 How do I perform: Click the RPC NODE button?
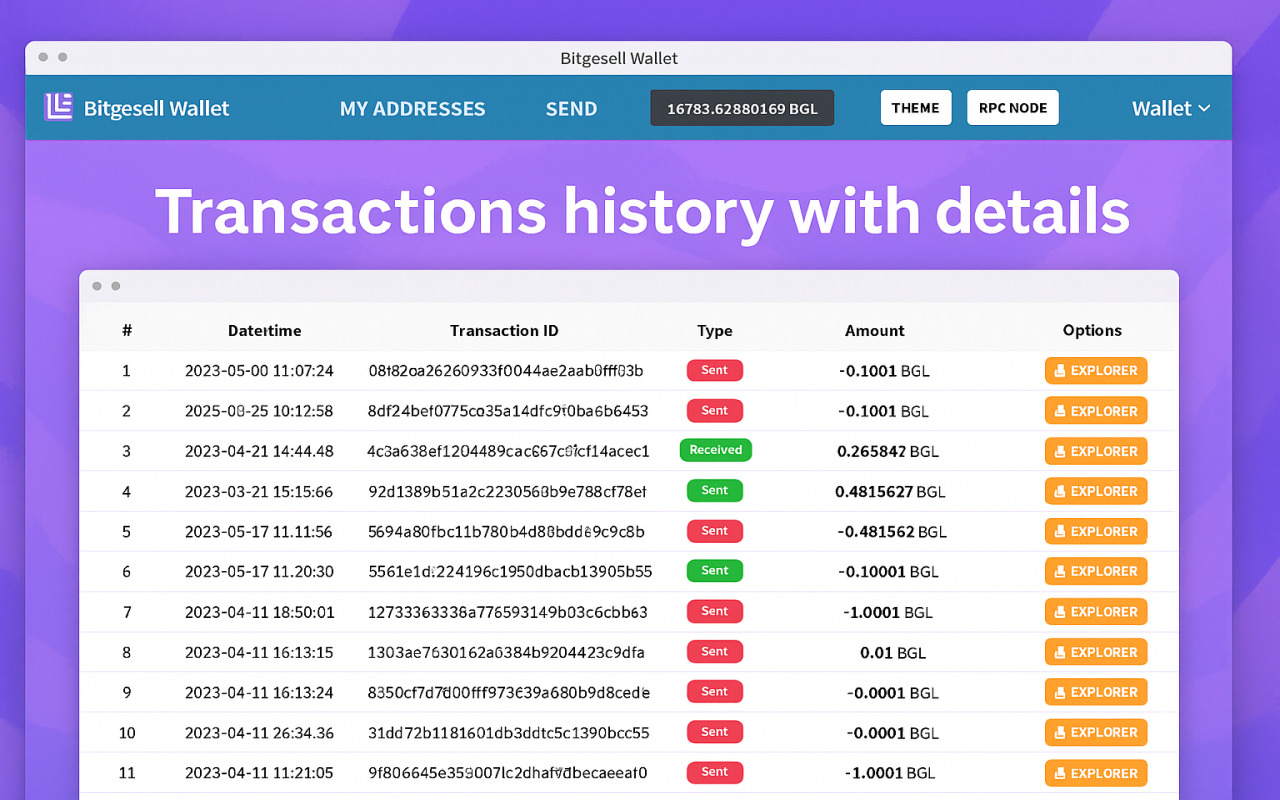click(1012, 107)
